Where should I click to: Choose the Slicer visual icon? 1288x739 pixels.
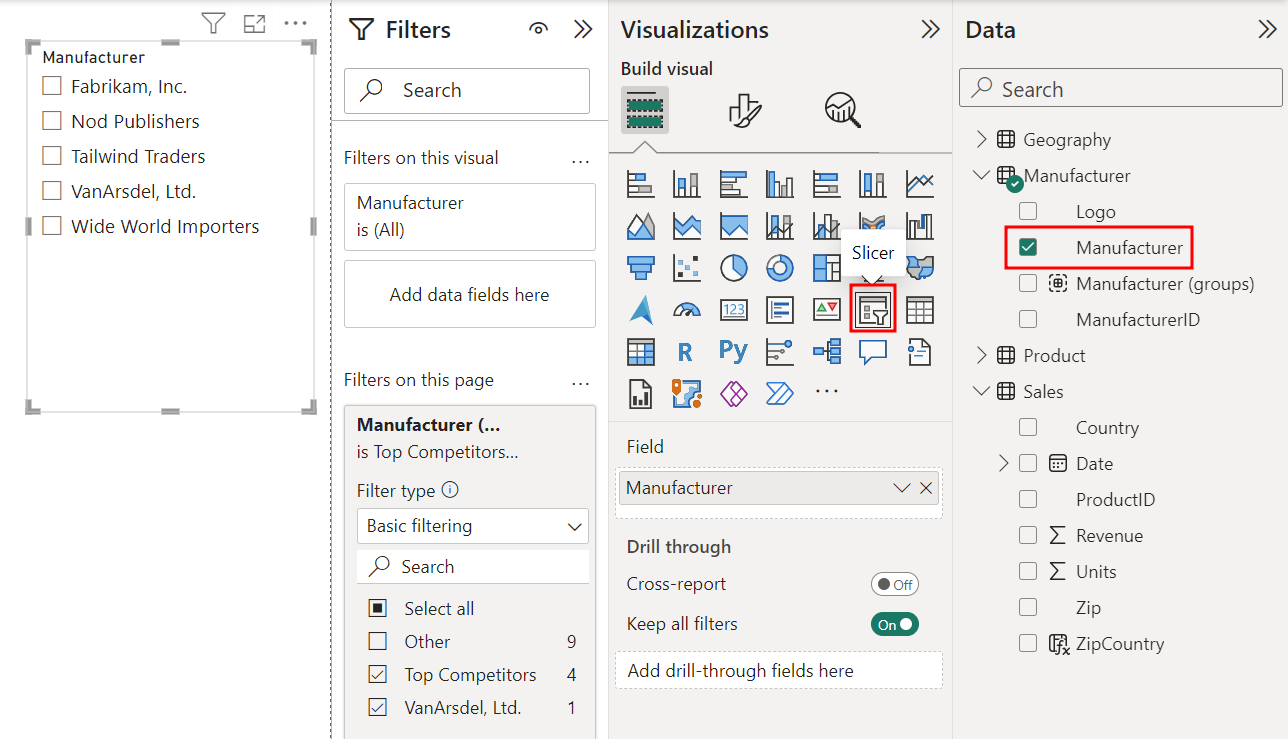(873, 310)
